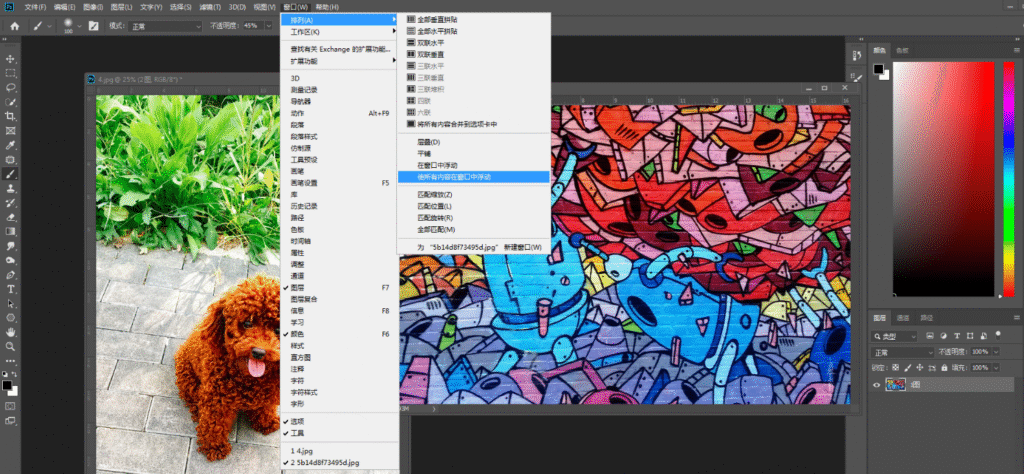Click the Home icon in options bar
1024x474 pixels.
(14, 26)
